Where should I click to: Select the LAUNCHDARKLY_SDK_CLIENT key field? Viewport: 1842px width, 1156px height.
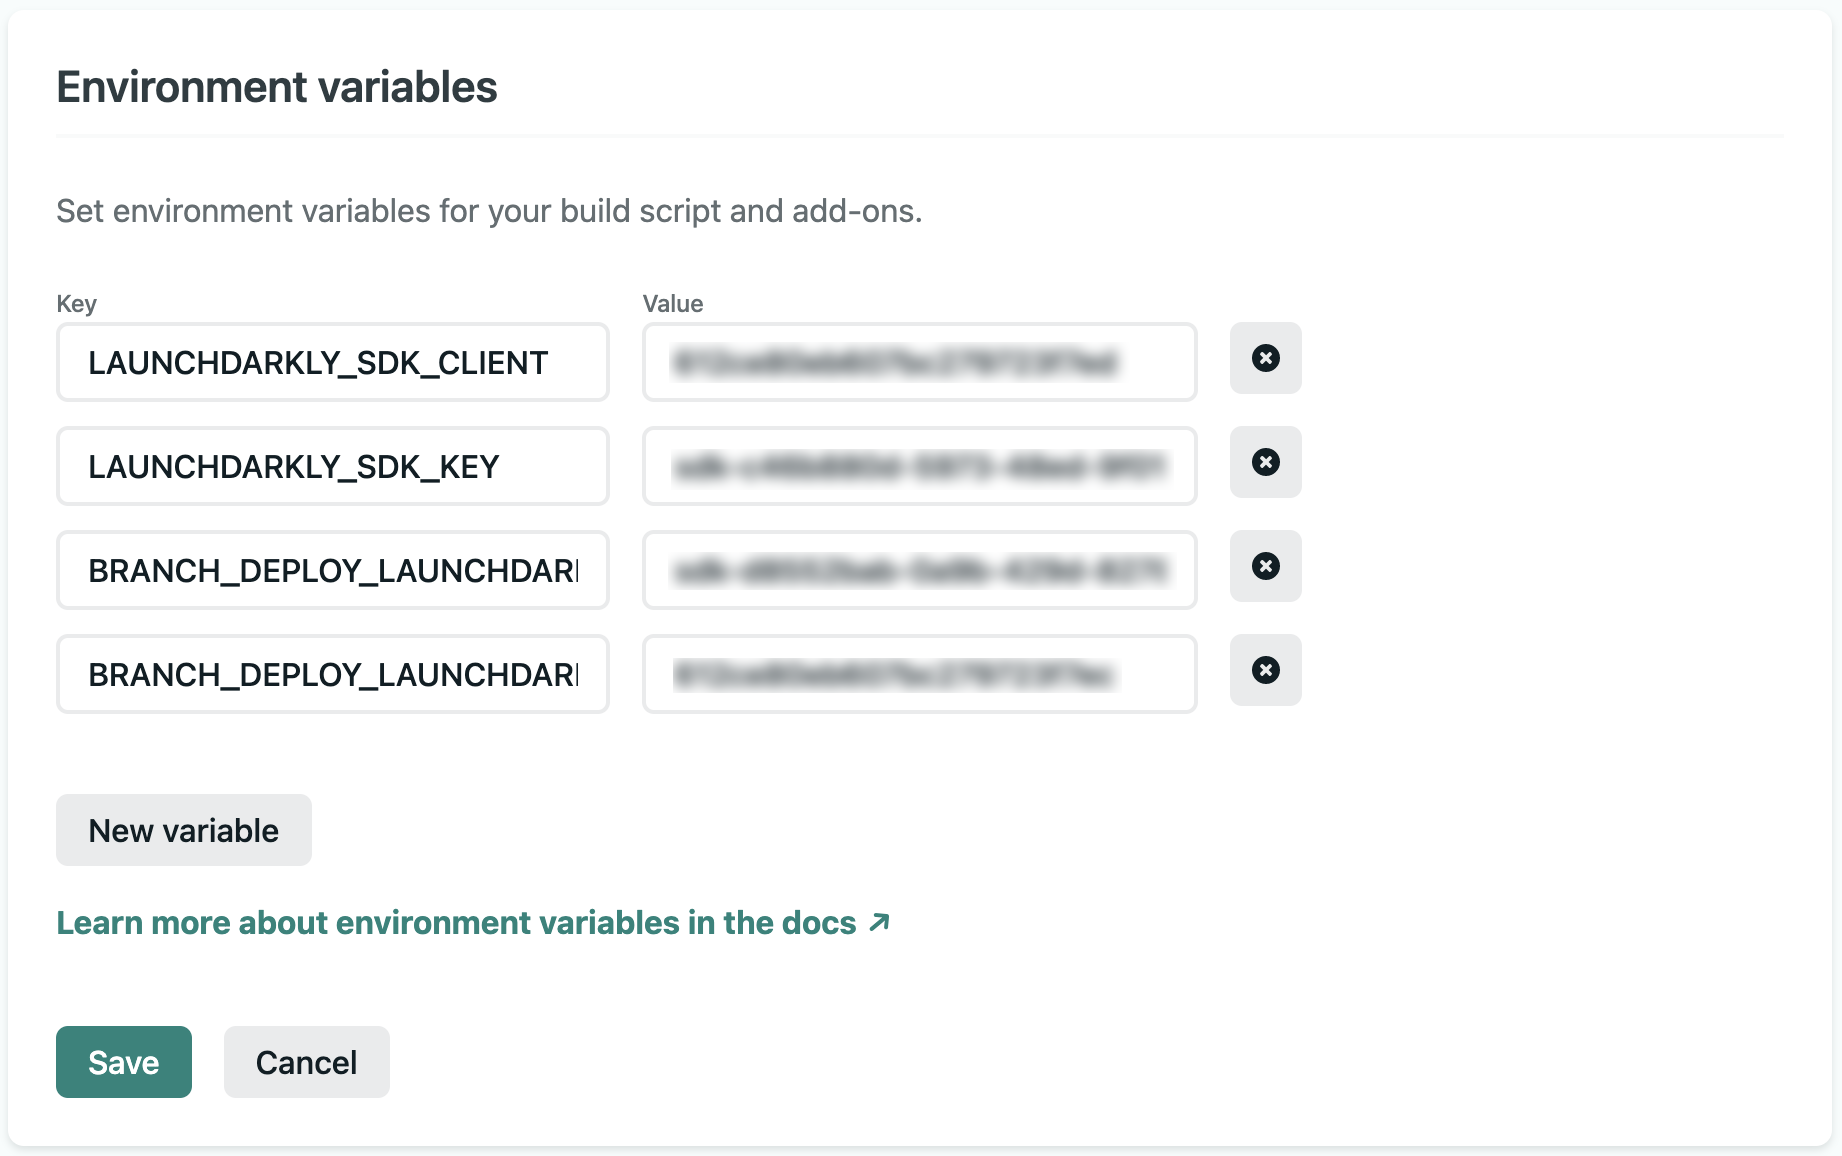[332, 362]
